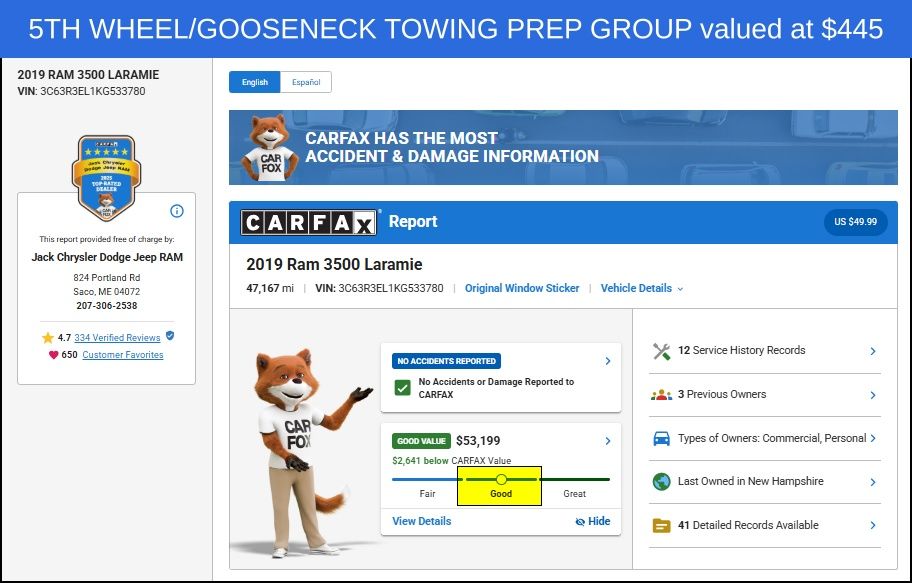Click the GOOD VALUE green badge
The height and width of the screenshot is (583, 912).
(x=421, y=441)
